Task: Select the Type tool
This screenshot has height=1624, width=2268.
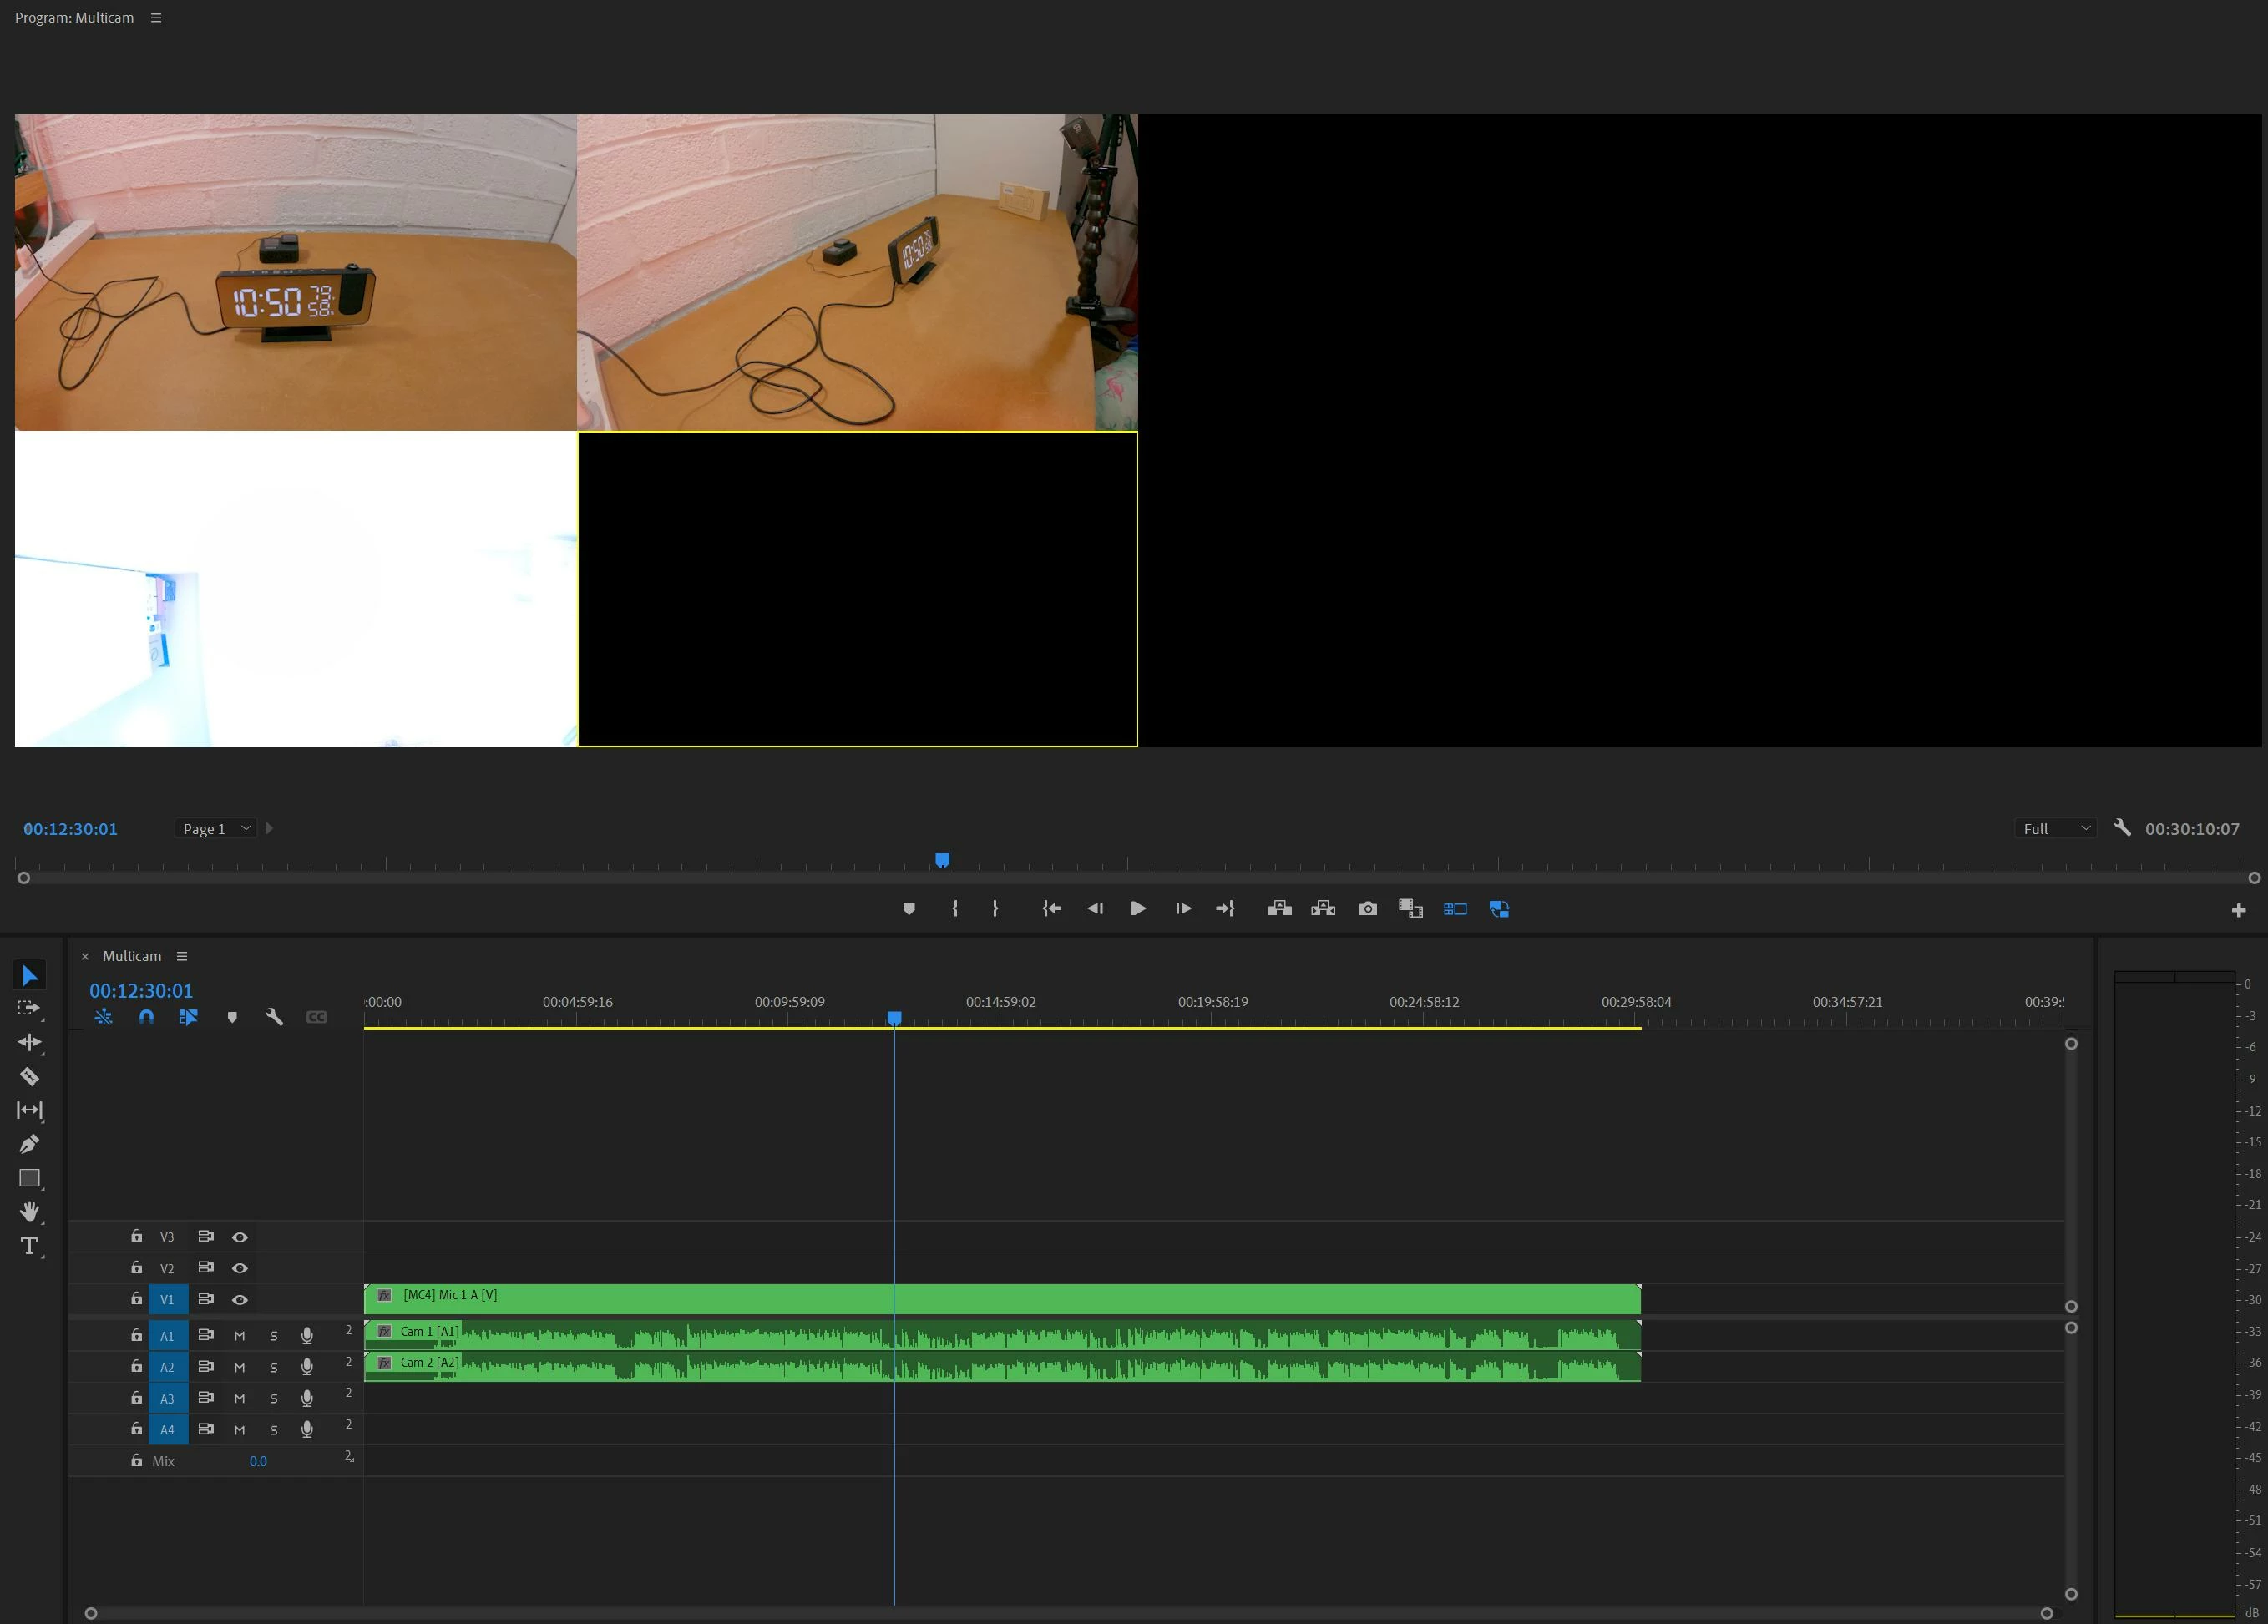Action: (x=29, y=1246)
